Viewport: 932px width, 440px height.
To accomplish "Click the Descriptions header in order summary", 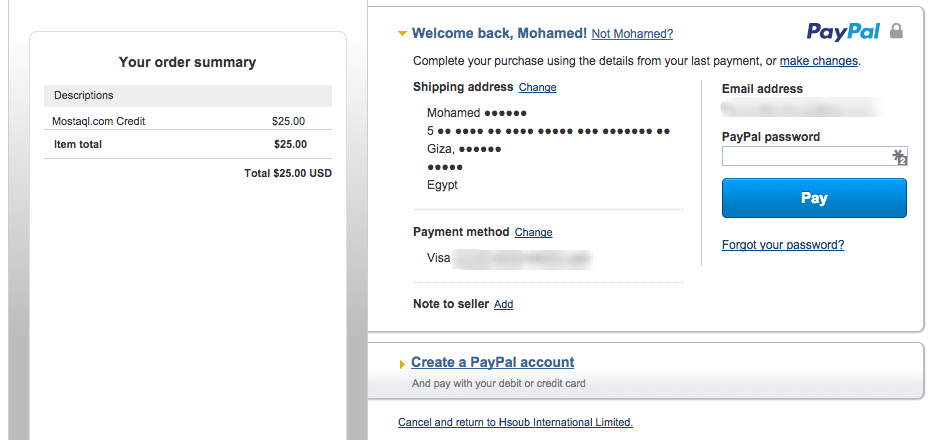I will [x=84, y=96].
